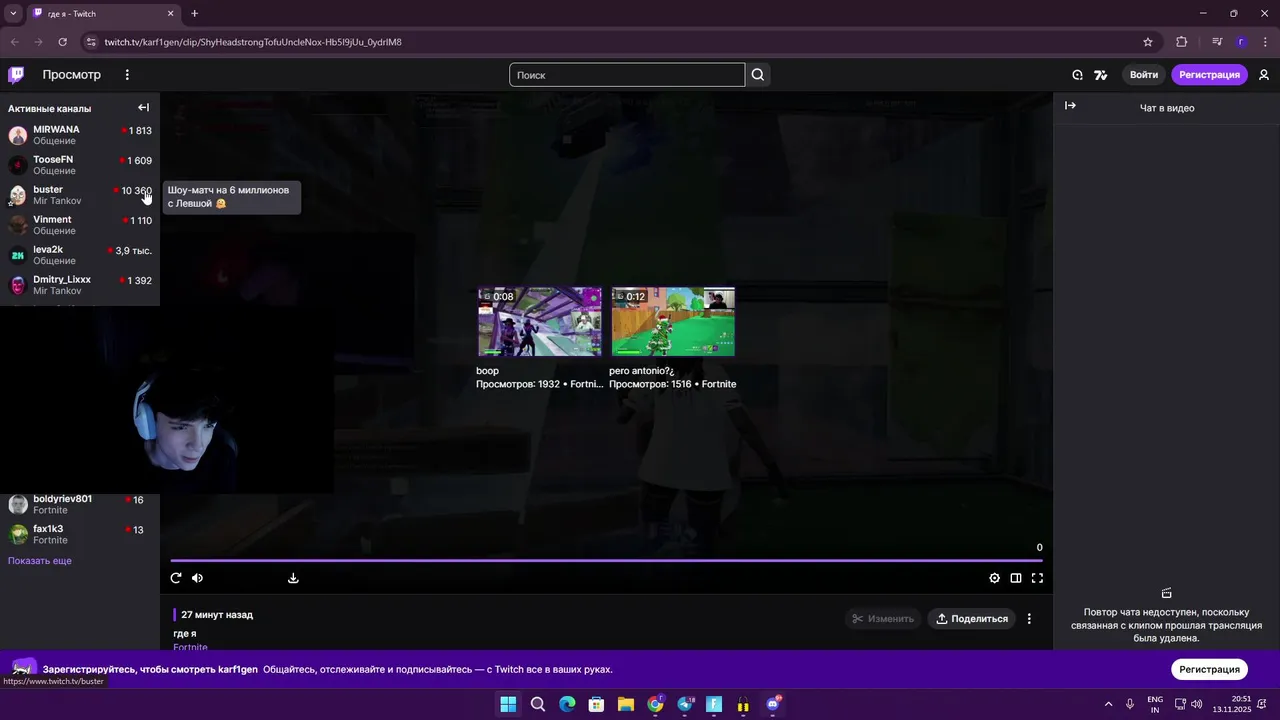Image resolution: width=1280 pixels, height=720 pixels.
Task: Open the TooseFN channel
Action: pyautogui.click(x=80, y=165)
